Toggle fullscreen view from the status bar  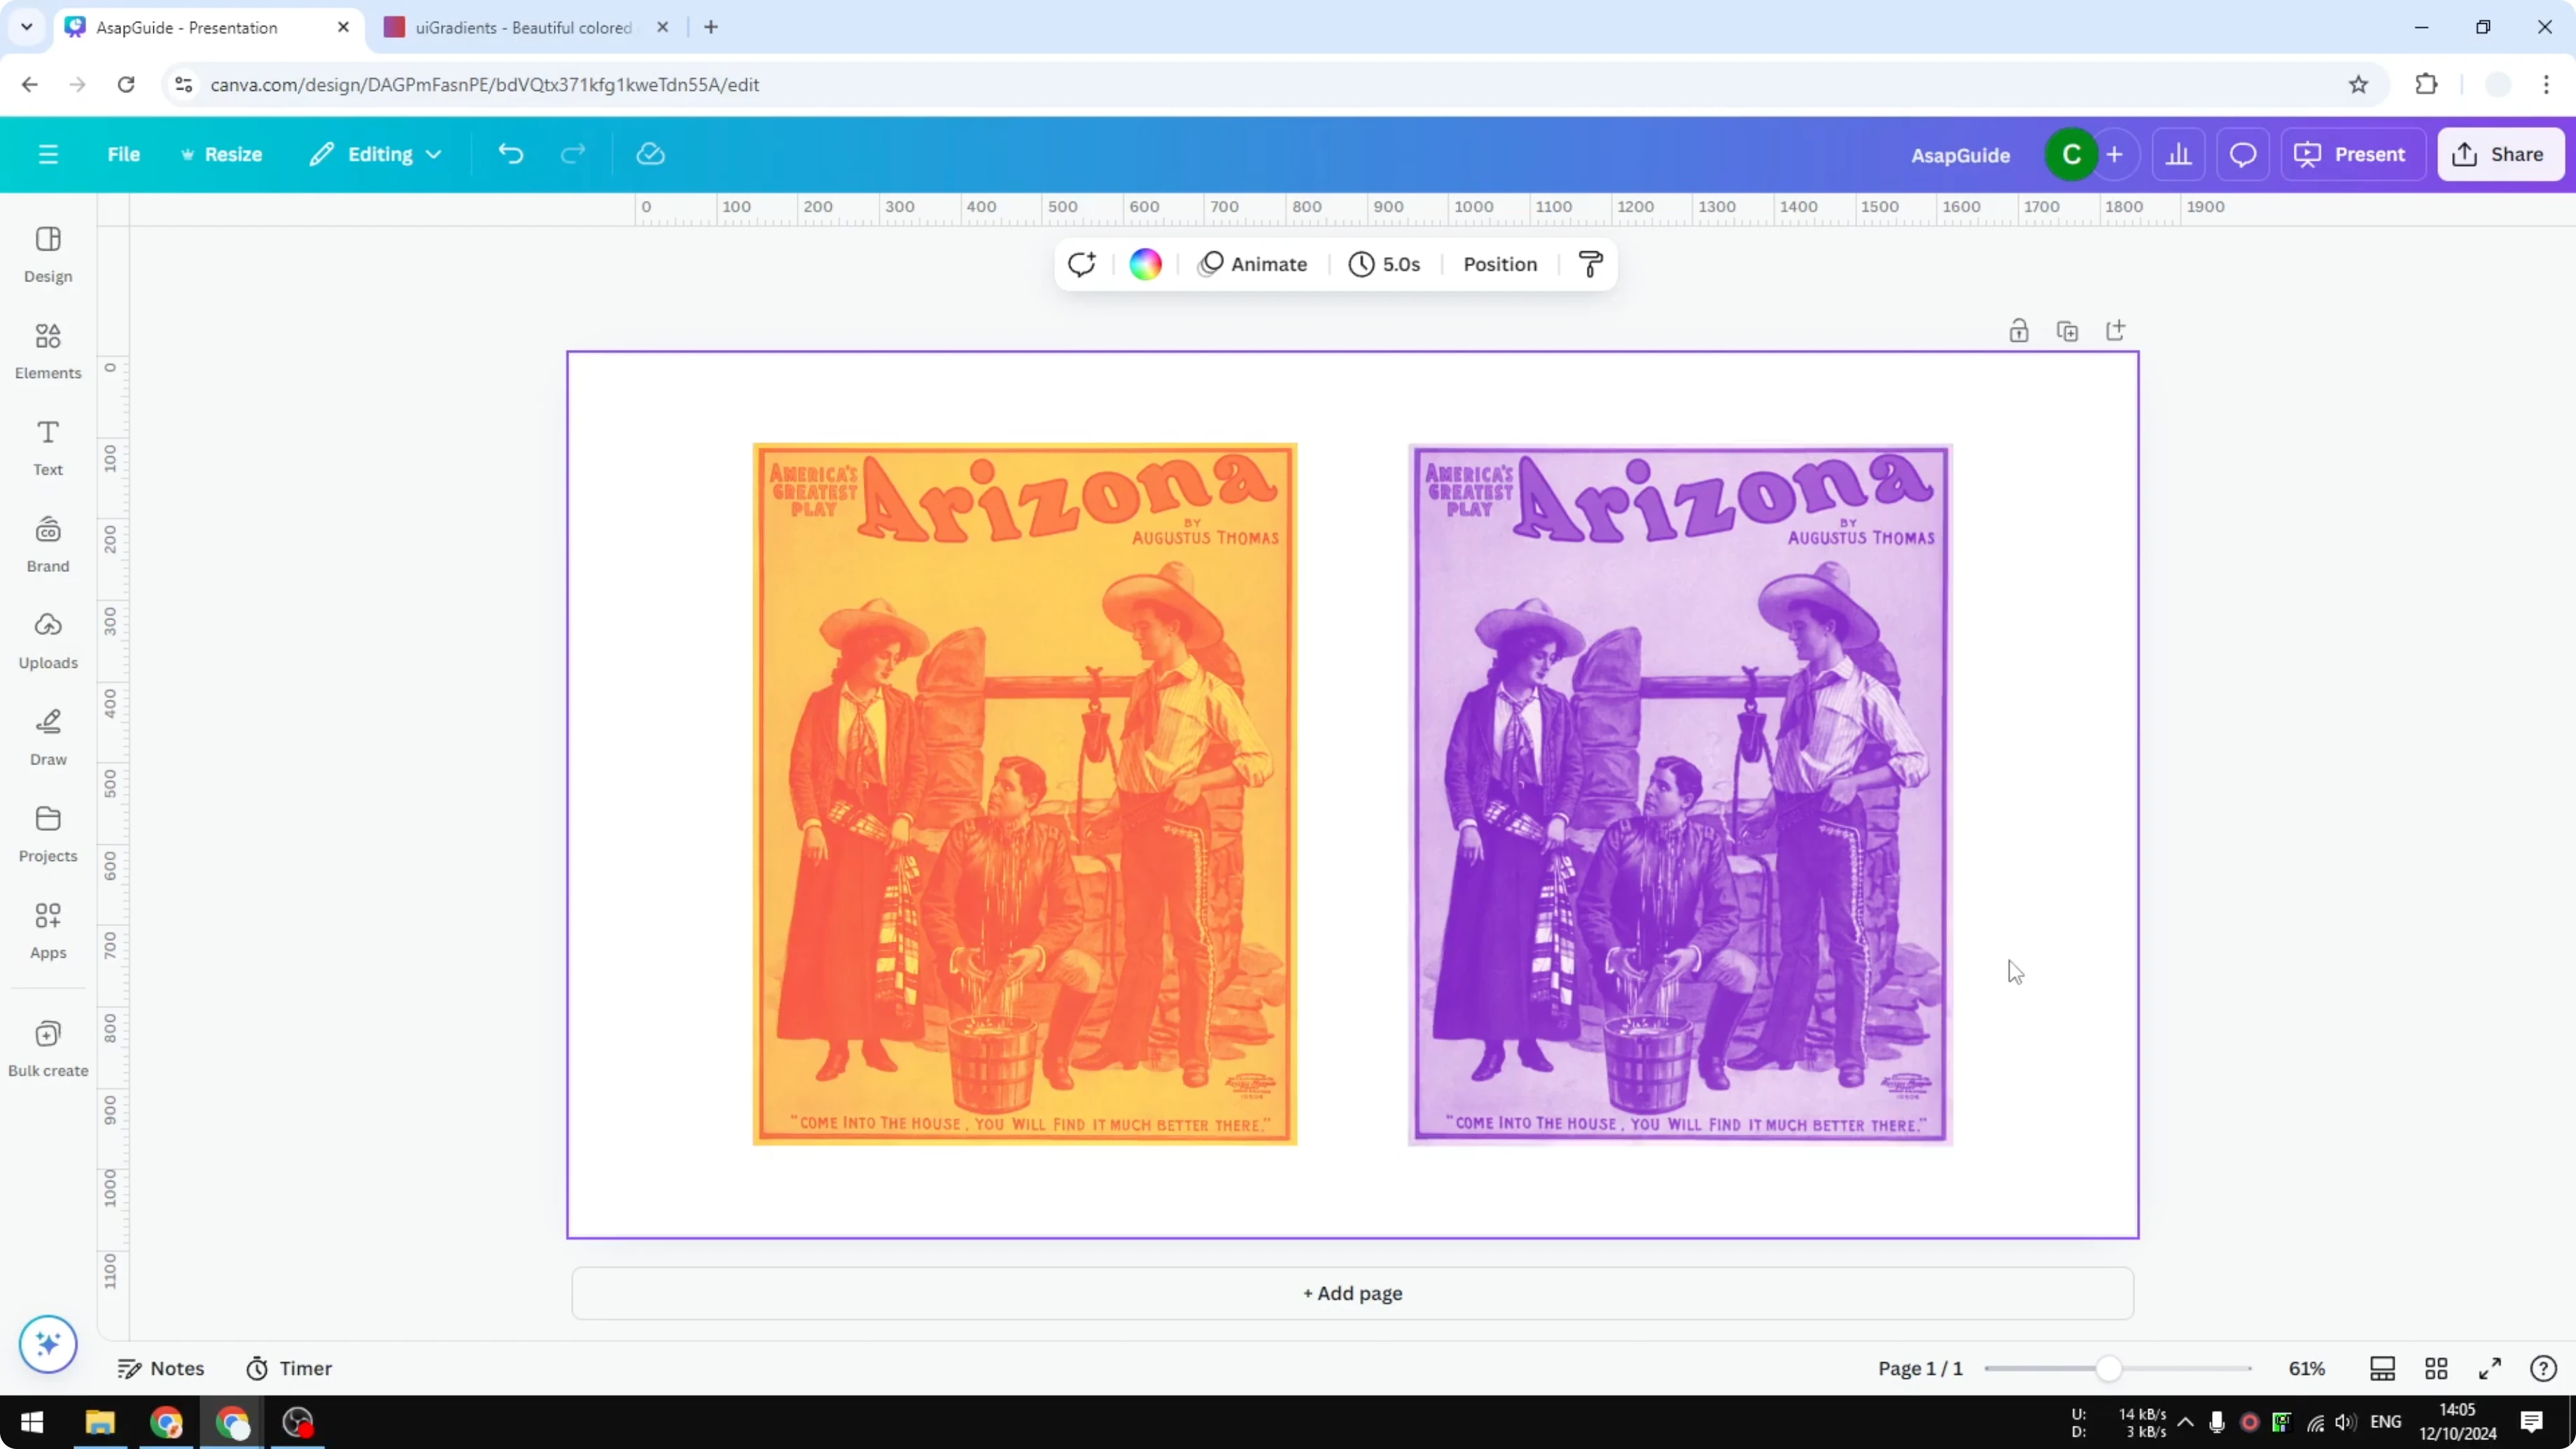[x=2491, y=1368]
